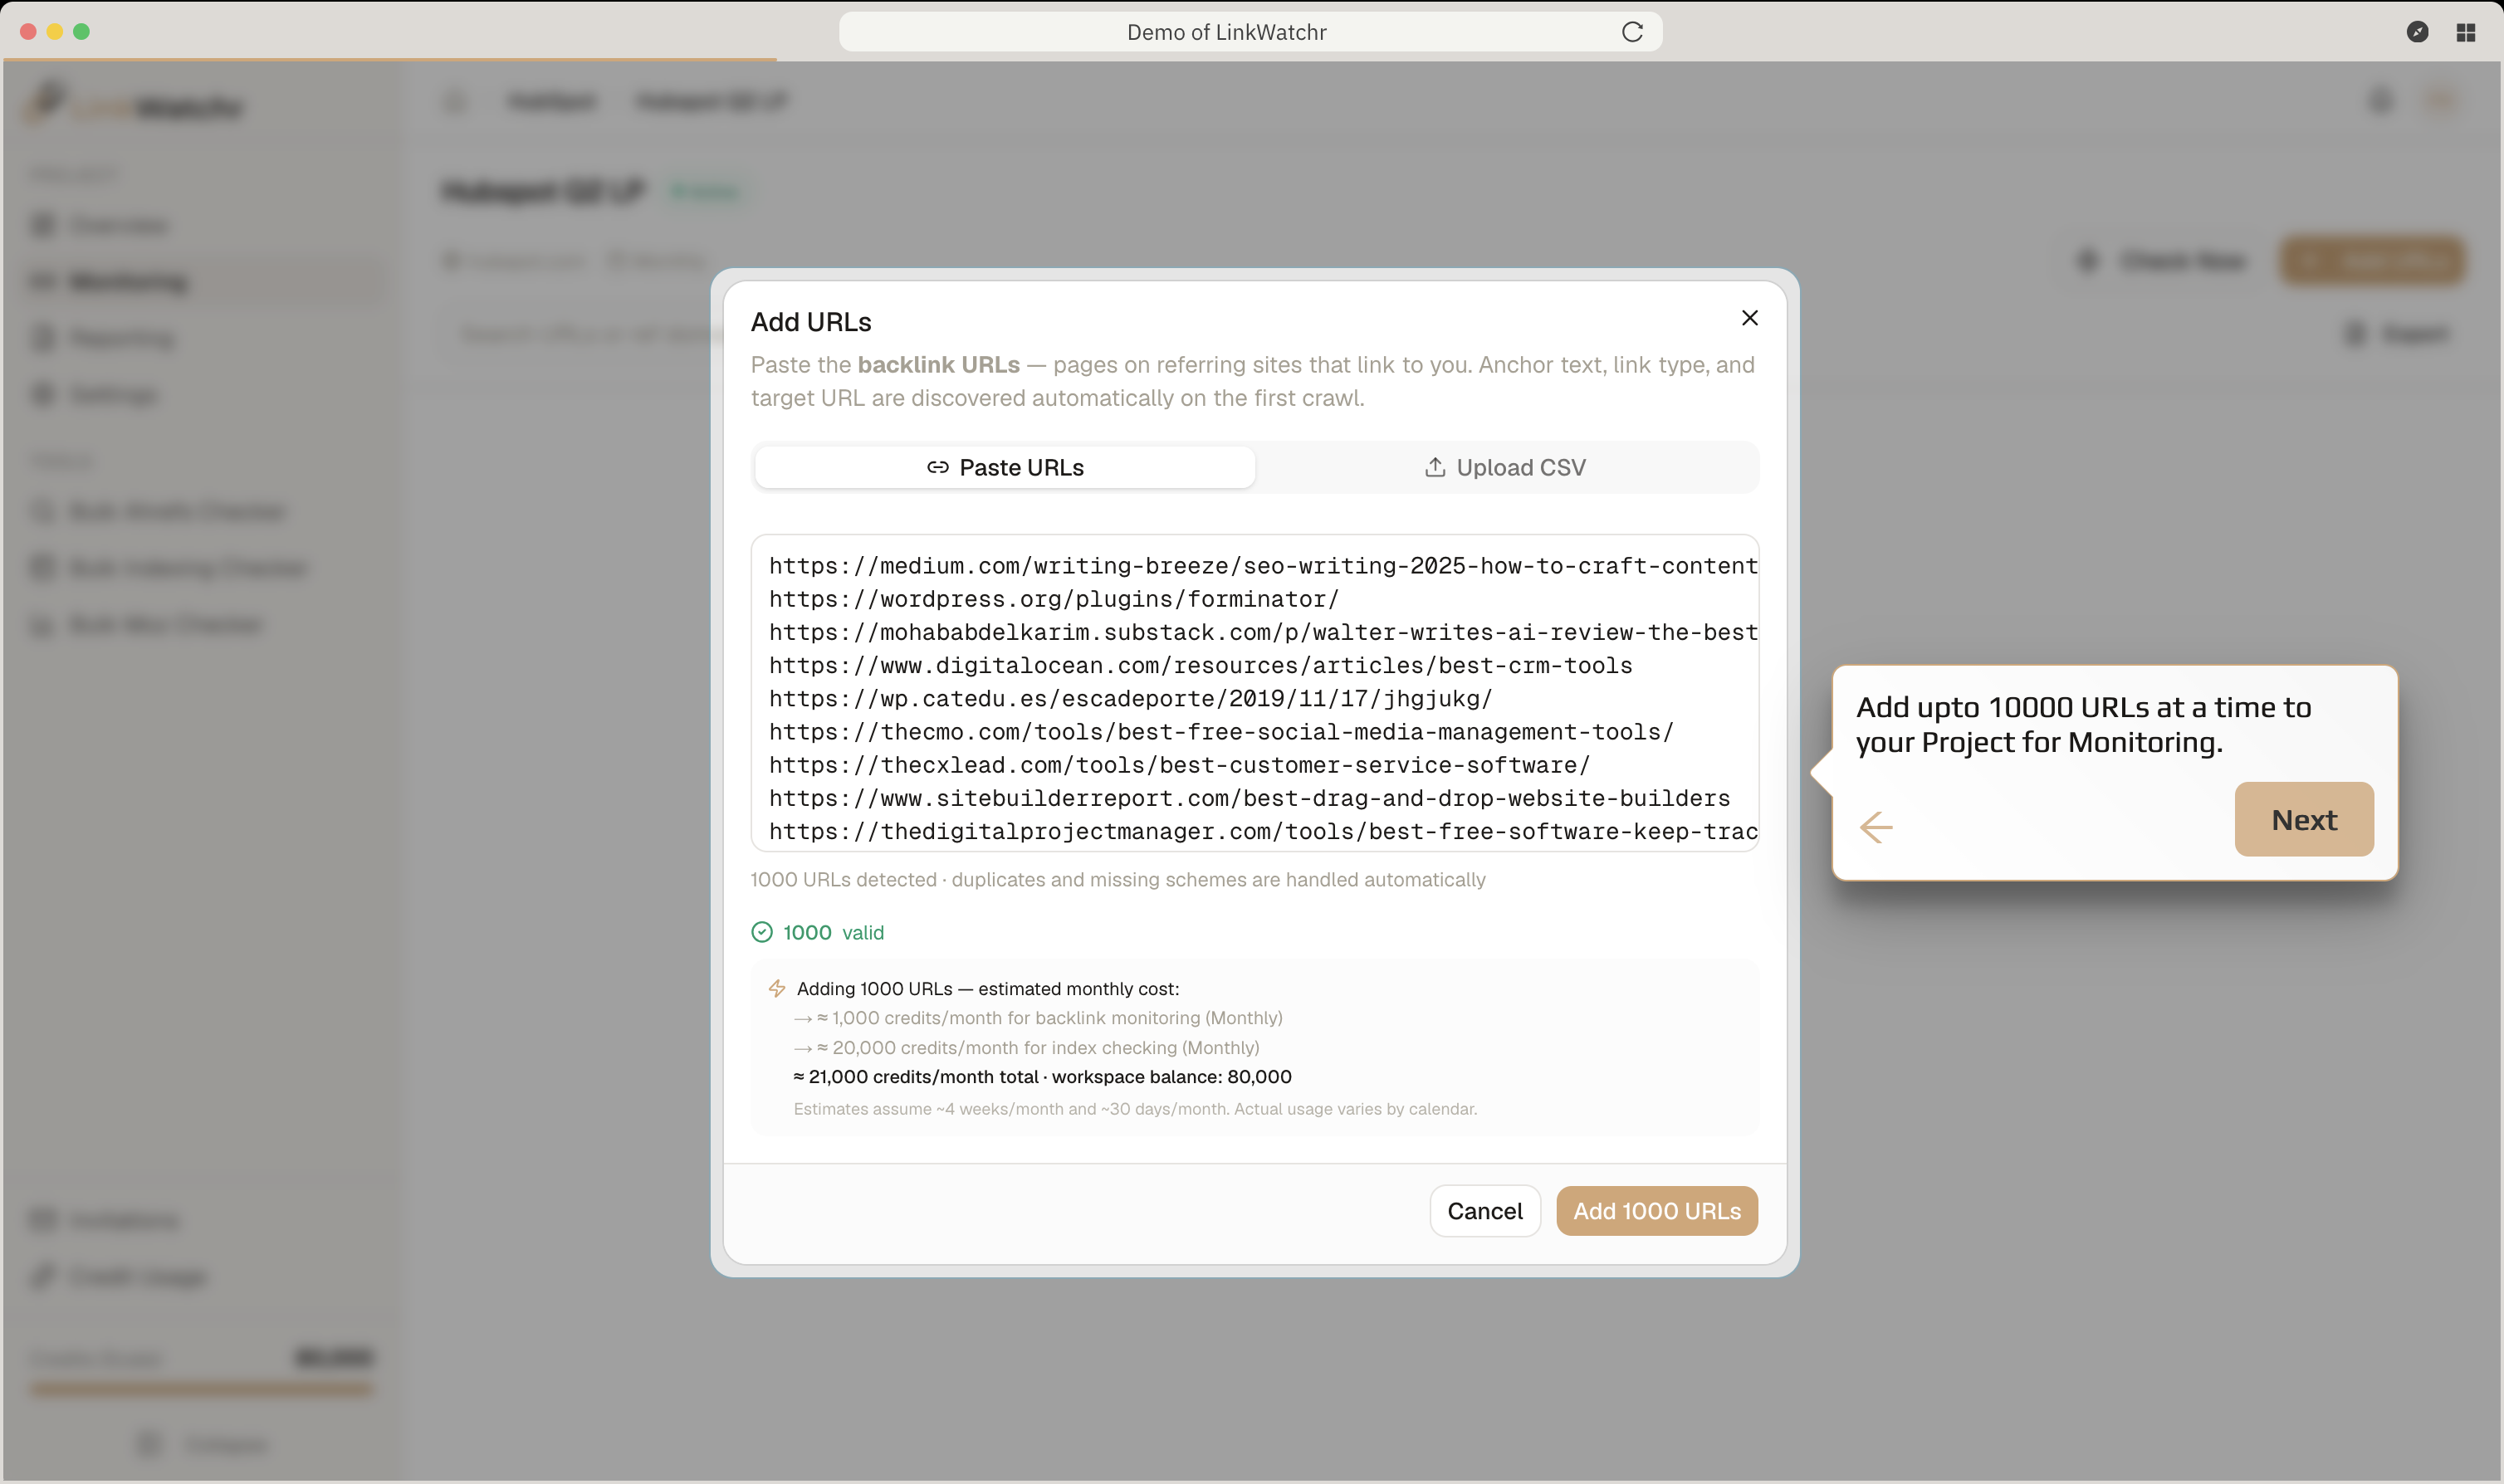Click the '1000 valid' status text

833,932
